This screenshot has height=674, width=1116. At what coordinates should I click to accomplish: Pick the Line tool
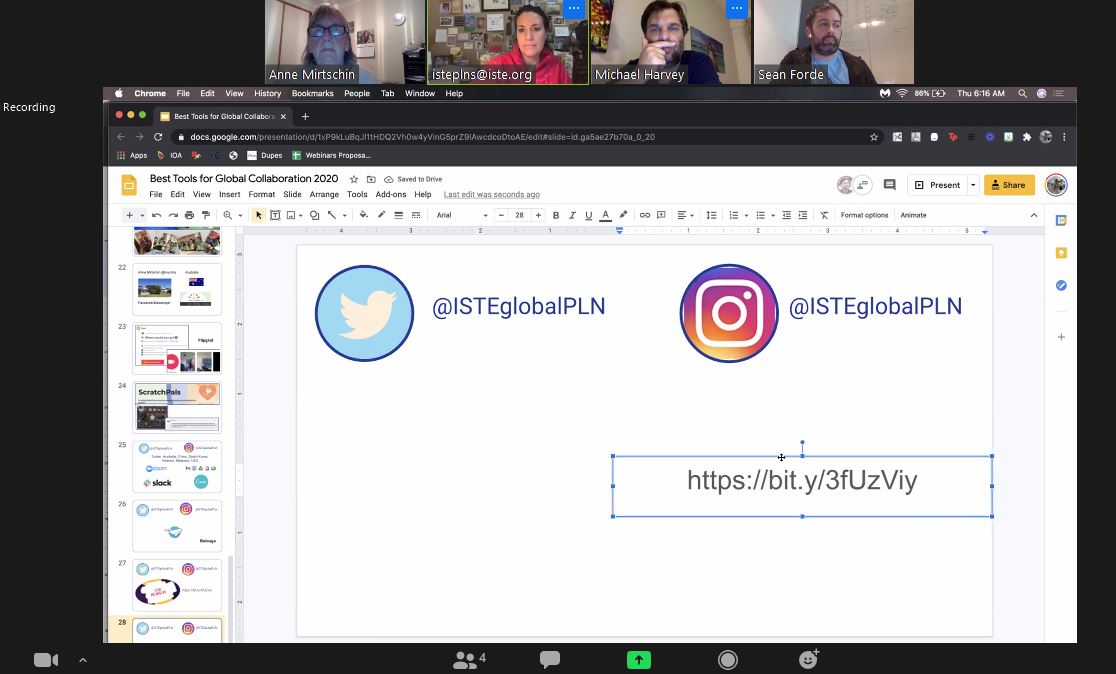click(332, 215)
